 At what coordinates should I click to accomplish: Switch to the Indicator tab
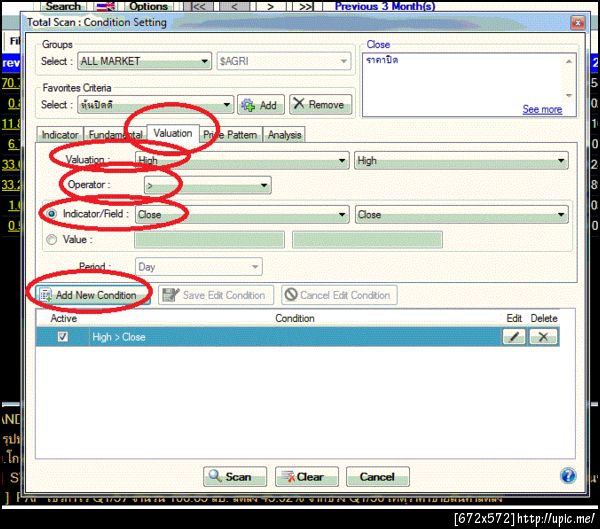(x=60, y=135)
